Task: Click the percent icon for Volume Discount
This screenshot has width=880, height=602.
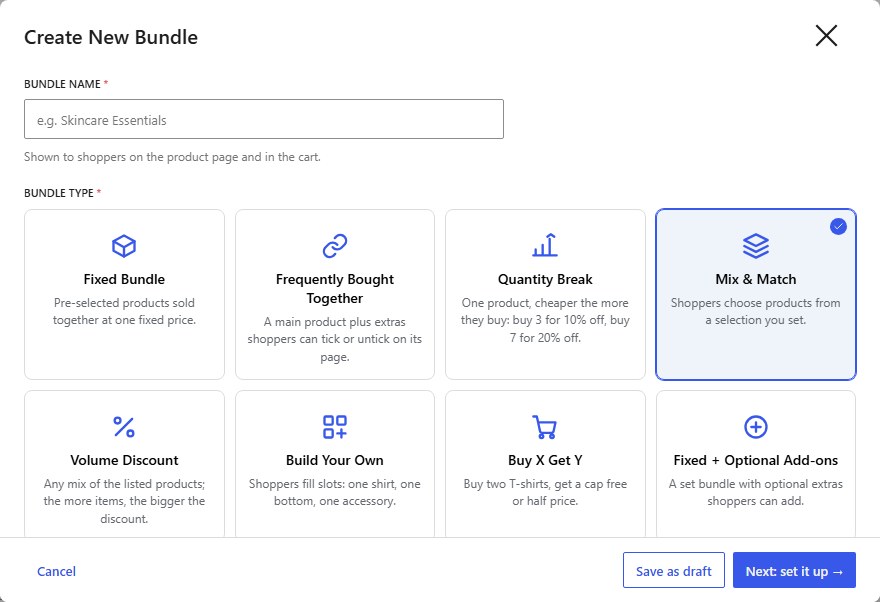Action: [x=124, y=427]
